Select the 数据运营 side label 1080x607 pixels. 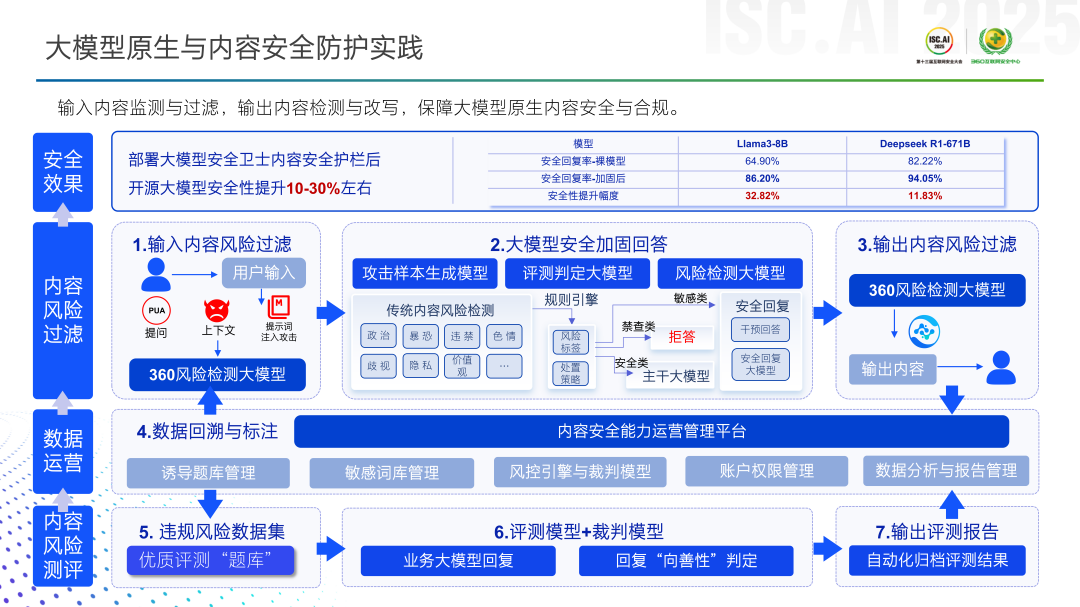pos(63,451)
